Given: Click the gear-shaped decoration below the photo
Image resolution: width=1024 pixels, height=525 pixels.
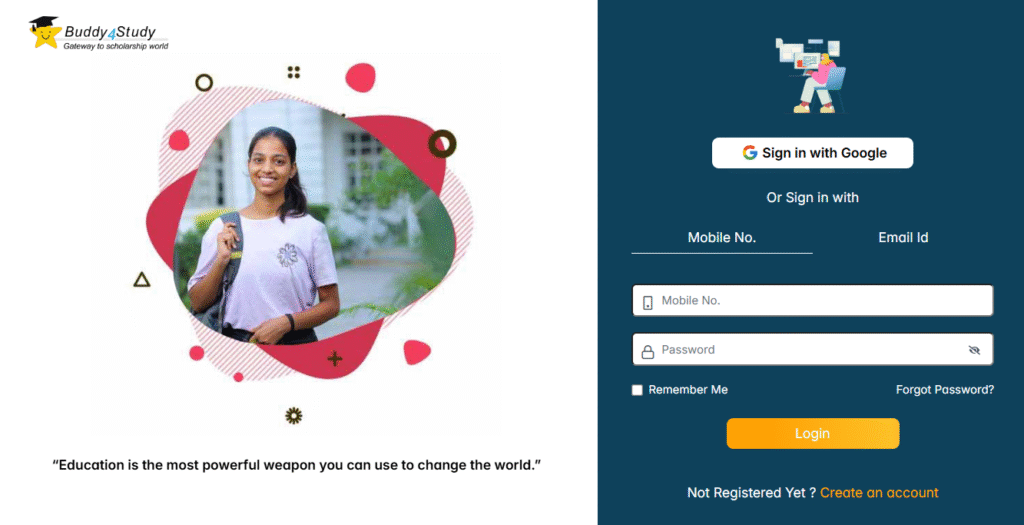Looking at the screenshot, I should [x=294, y=415].
